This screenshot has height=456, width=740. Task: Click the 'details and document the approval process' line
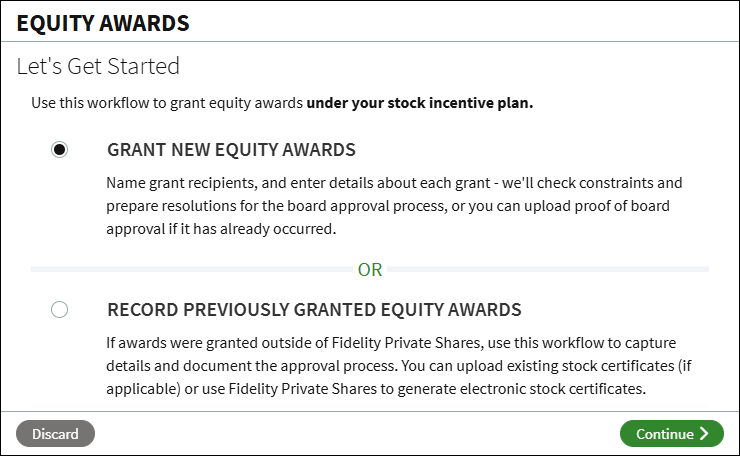[399, 366]
